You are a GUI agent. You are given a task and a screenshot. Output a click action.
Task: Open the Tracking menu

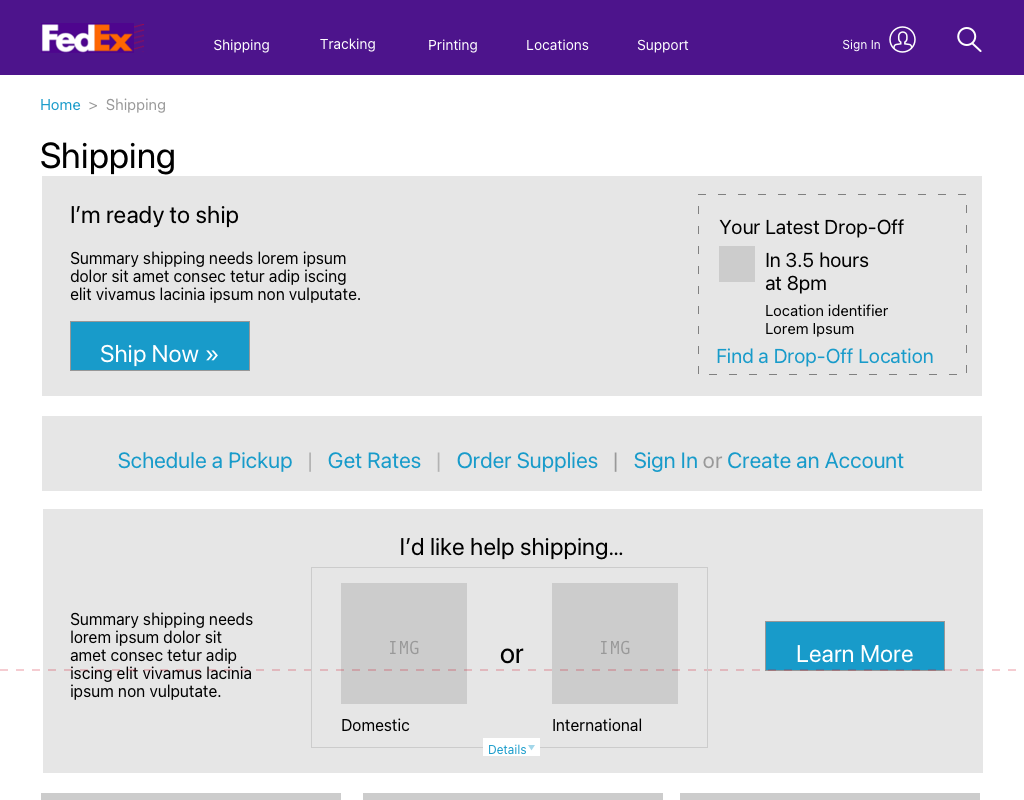pyautogui.click(x=347, y=44)
